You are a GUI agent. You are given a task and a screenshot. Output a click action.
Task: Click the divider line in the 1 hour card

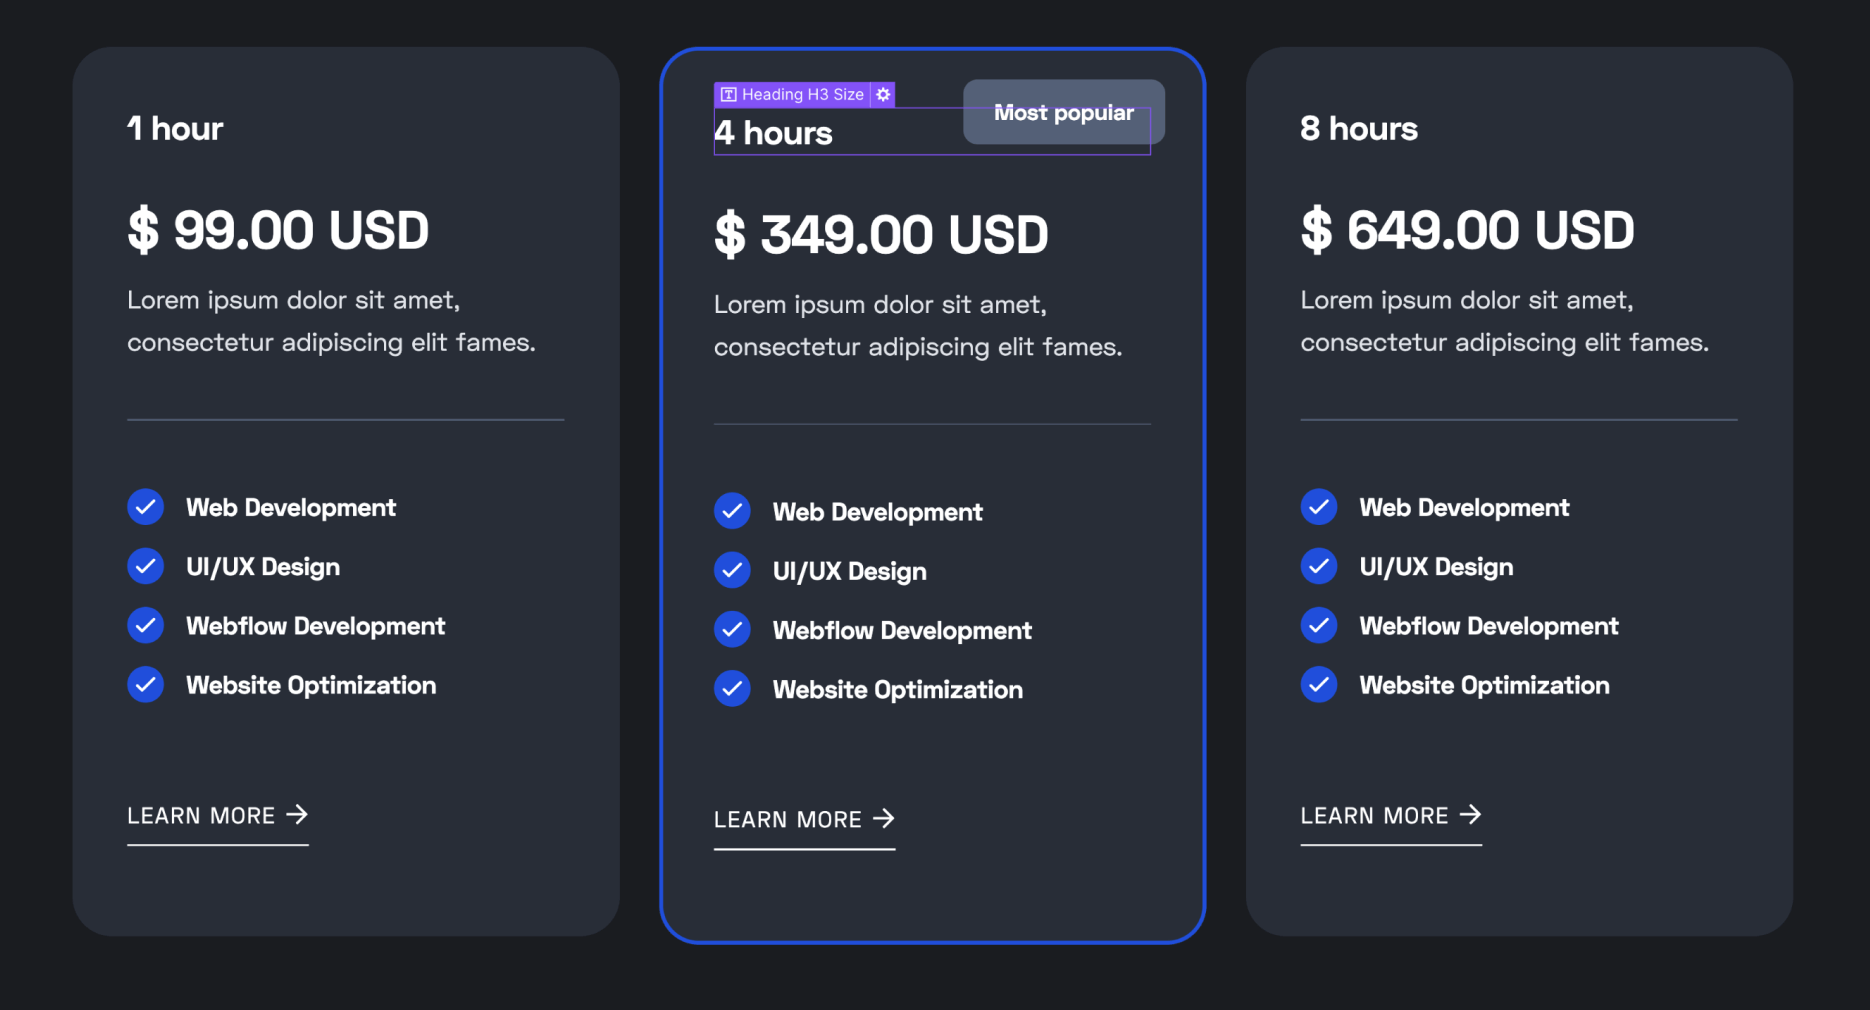[x=345, y=420]
